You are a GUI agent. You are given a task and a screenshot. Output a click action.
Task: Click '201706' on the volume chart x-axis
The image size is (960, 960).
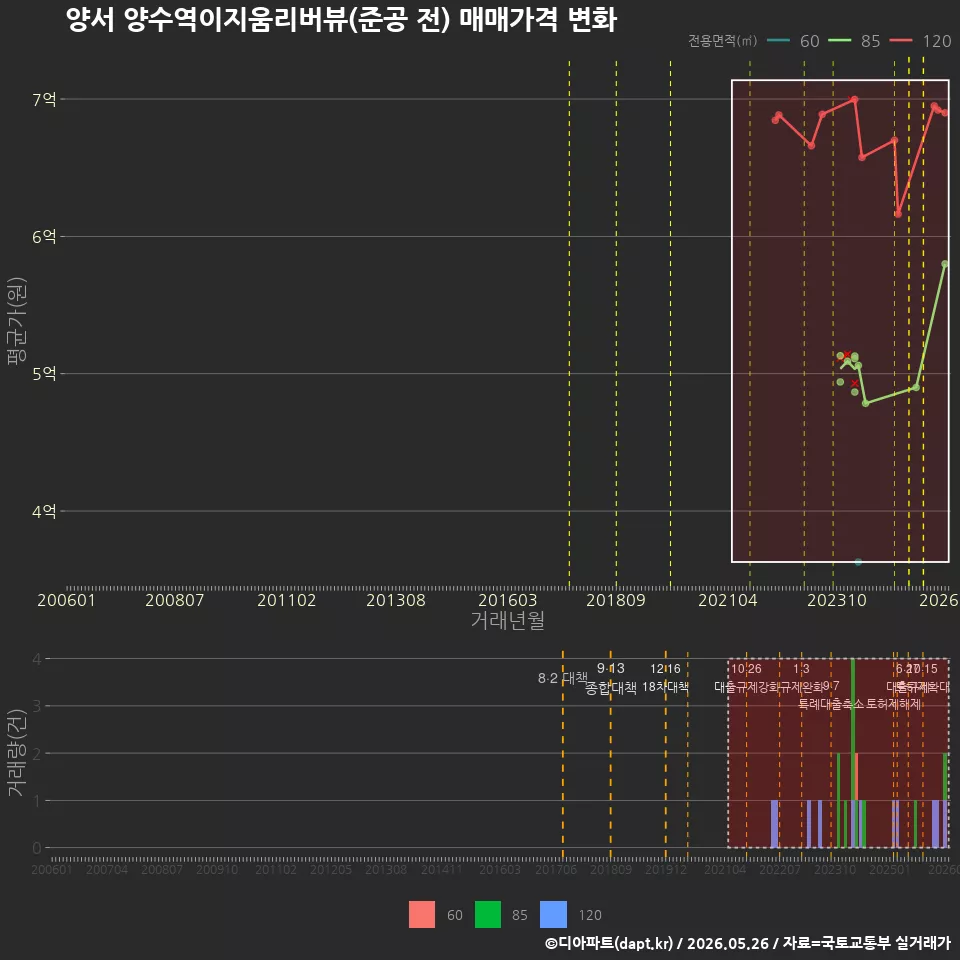[x=556, y=869]
